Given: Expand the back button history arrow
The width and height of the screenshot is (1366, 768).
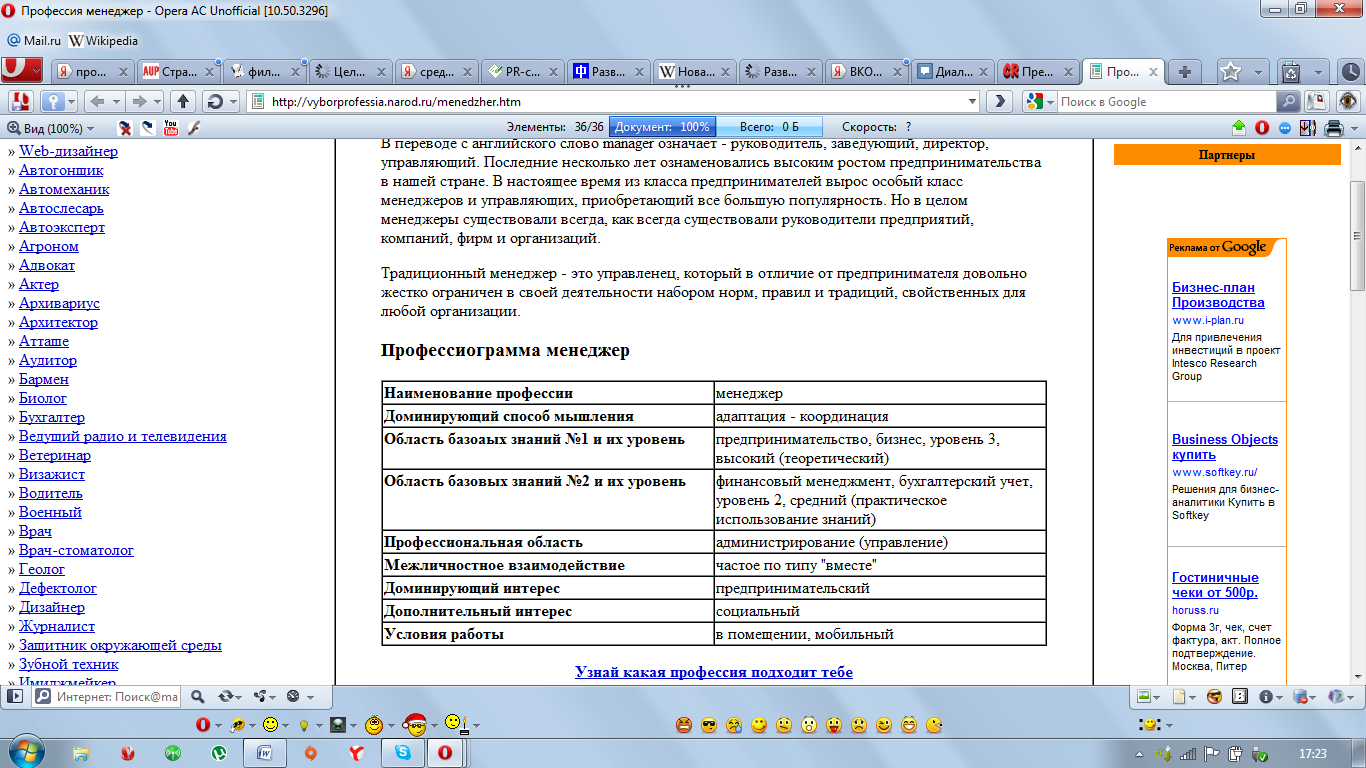Looking at the screenshot, I should (x=116, y=101).
